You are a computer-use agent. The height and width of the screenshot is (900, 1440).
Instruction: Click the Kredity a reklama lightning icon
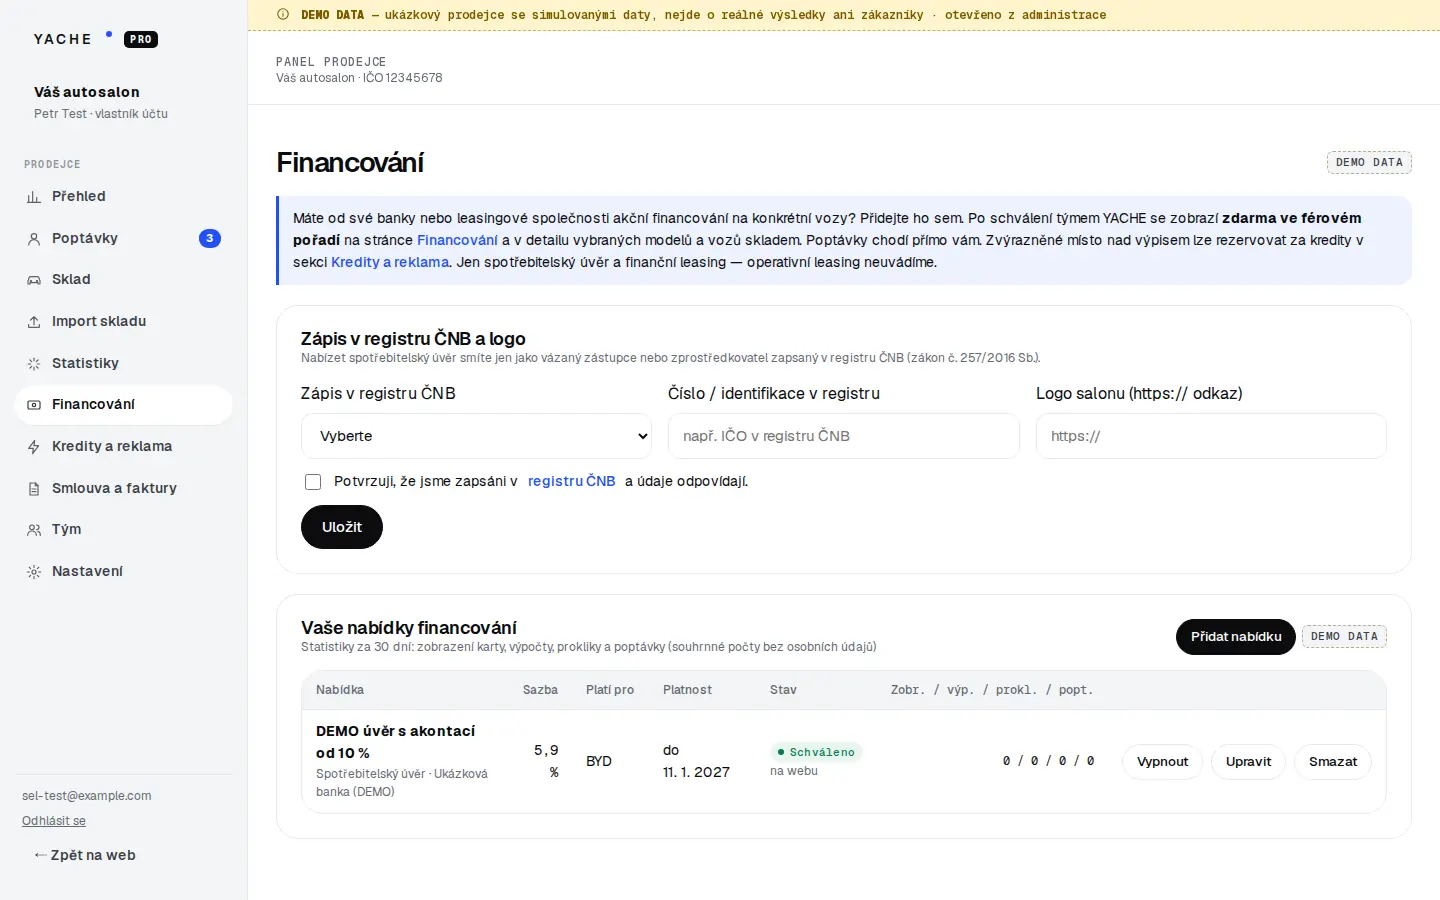pos(34,447)
